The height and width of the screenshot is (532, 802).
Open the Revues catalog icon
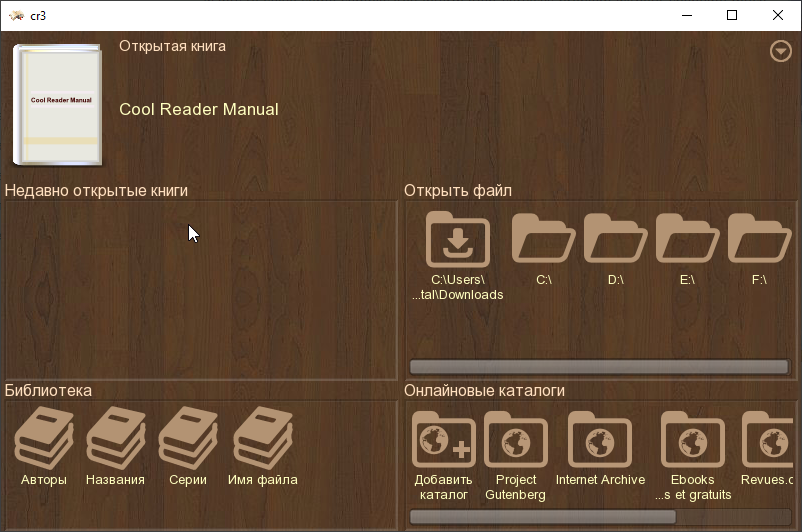(767, 439)
